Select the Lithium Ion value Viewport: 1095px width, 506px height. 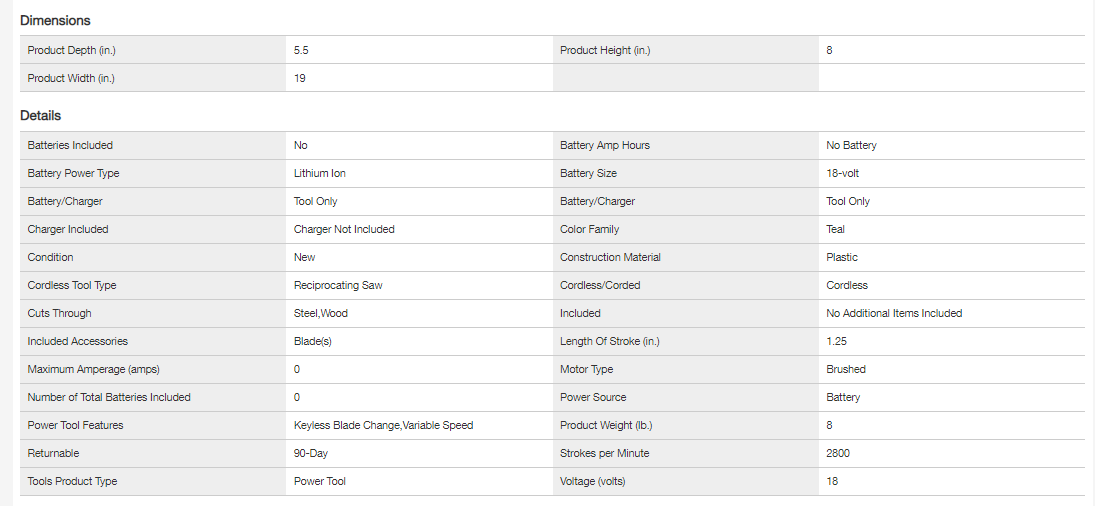click(320, 173)
